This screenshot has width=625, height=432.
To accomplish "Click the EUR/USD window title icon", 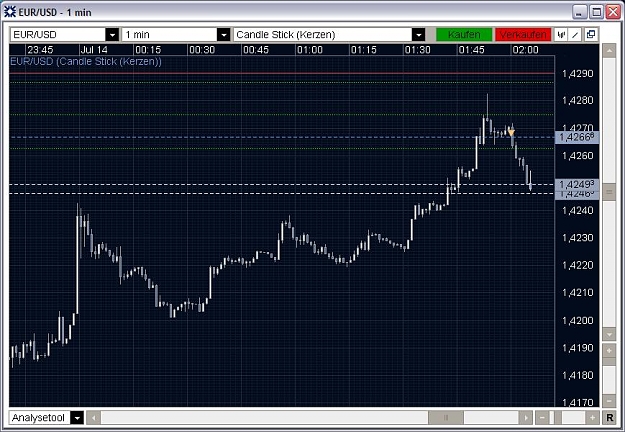I will tap(10, 12).
